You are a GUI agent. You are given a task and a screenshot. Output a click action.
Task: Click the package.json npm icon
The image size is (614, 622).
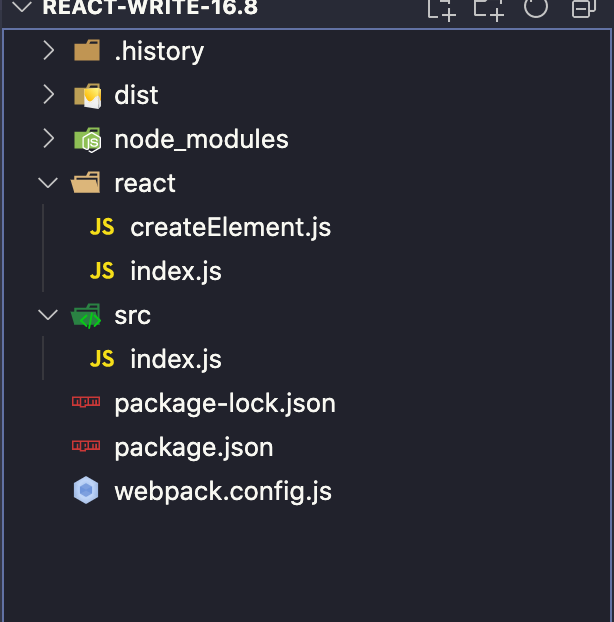[x=87, y=448]
